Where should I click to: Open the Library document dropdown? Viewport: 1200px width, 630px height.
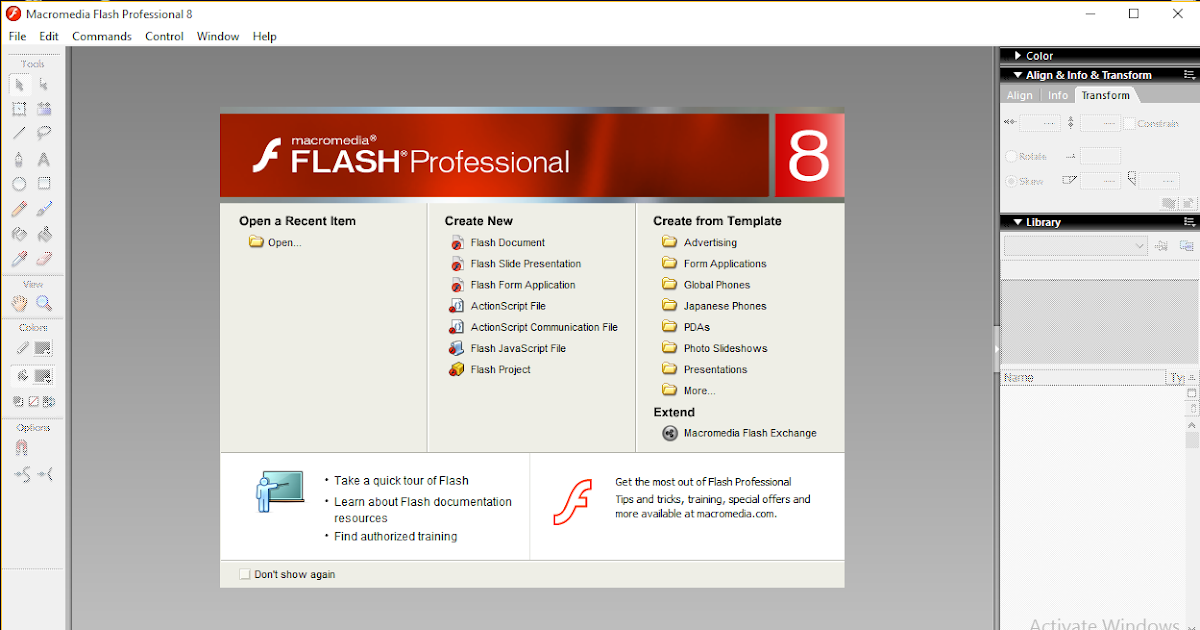pos(1076,245)
